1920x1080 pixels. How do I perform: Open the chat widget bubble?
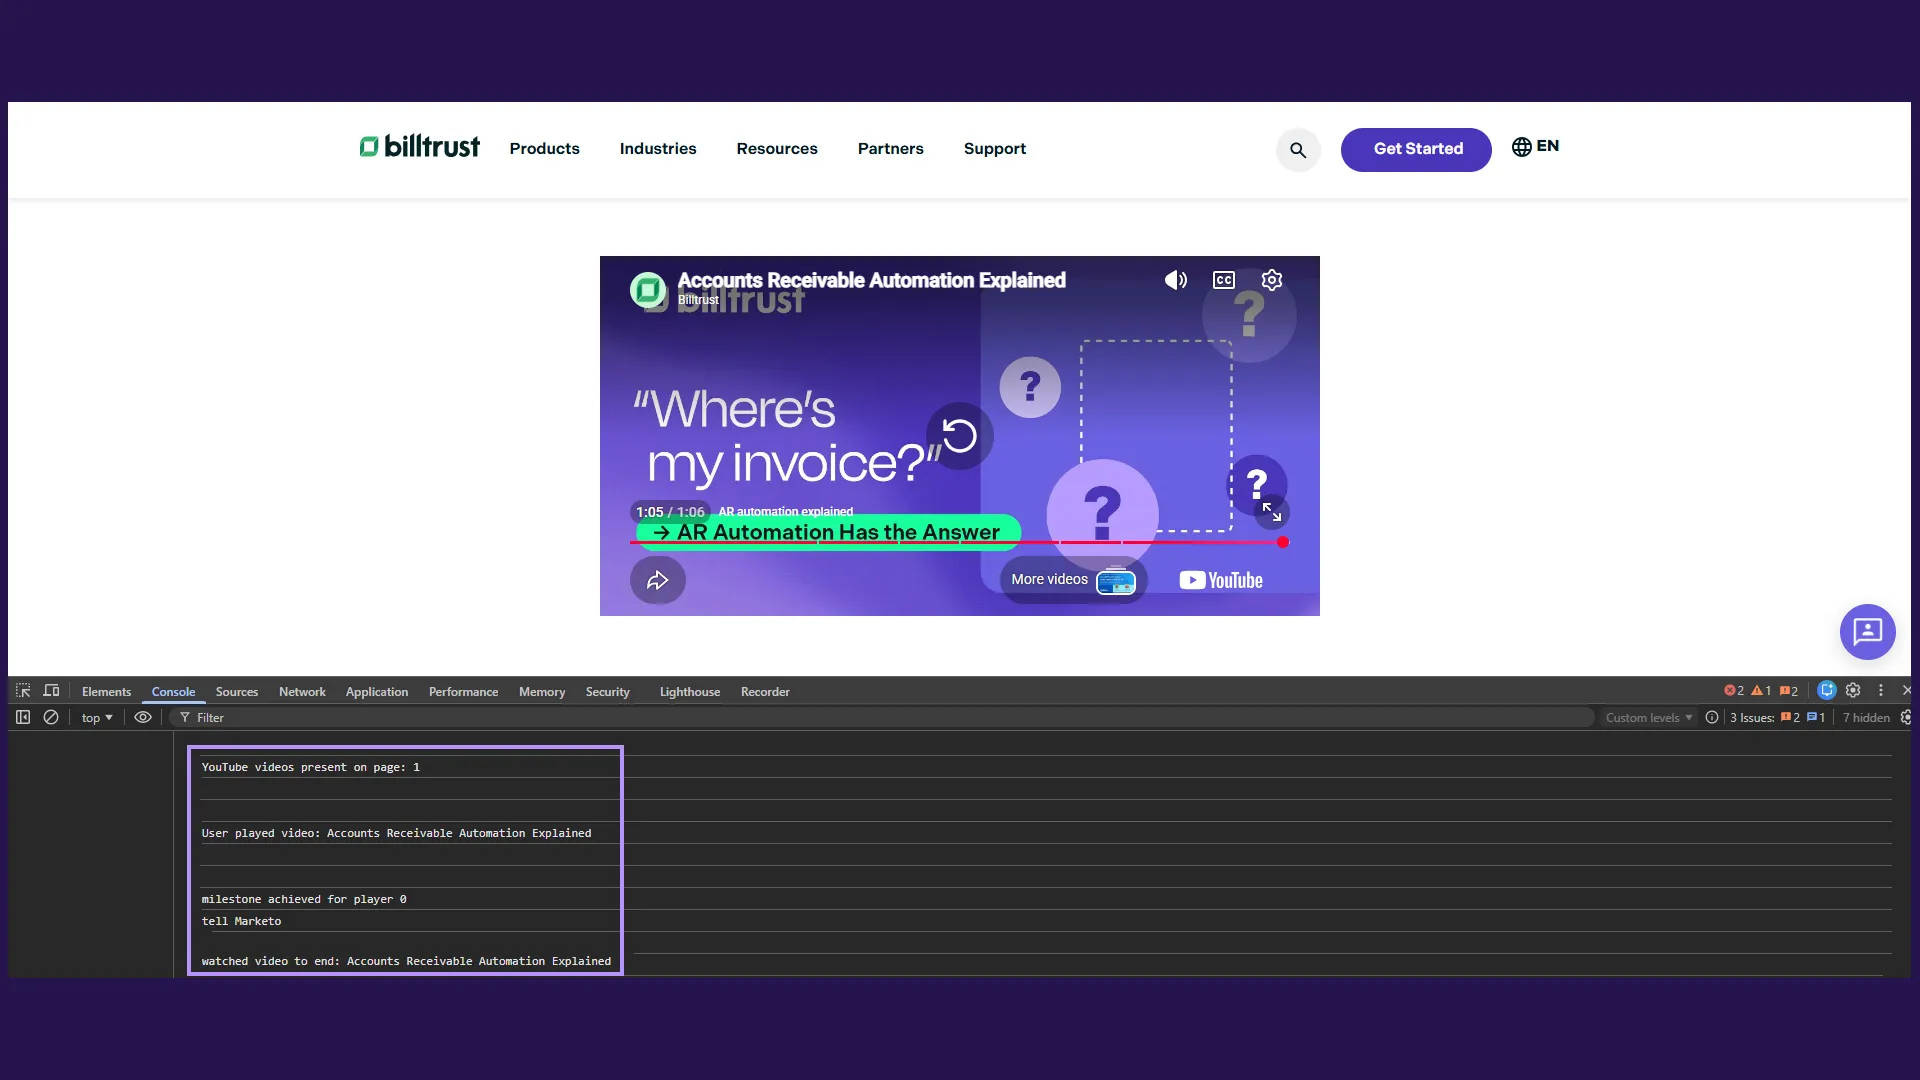click(x=1867, y=632)
